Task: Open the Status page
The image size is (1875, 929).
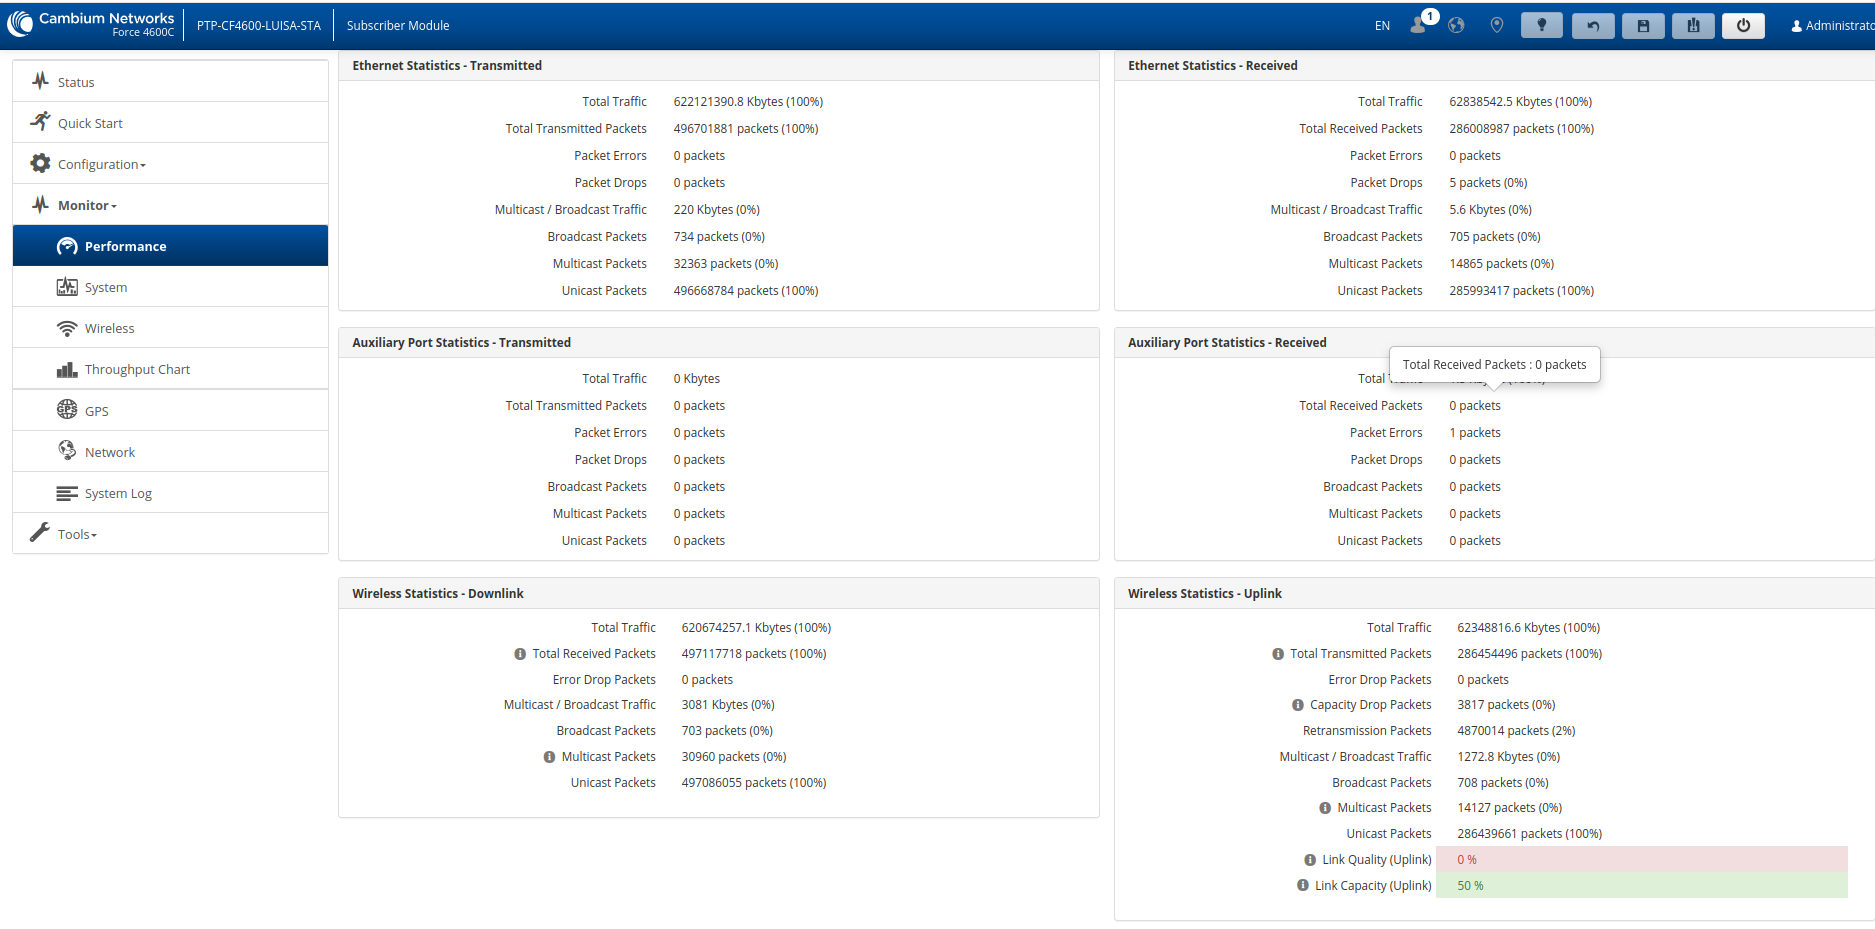Action: 171,82
